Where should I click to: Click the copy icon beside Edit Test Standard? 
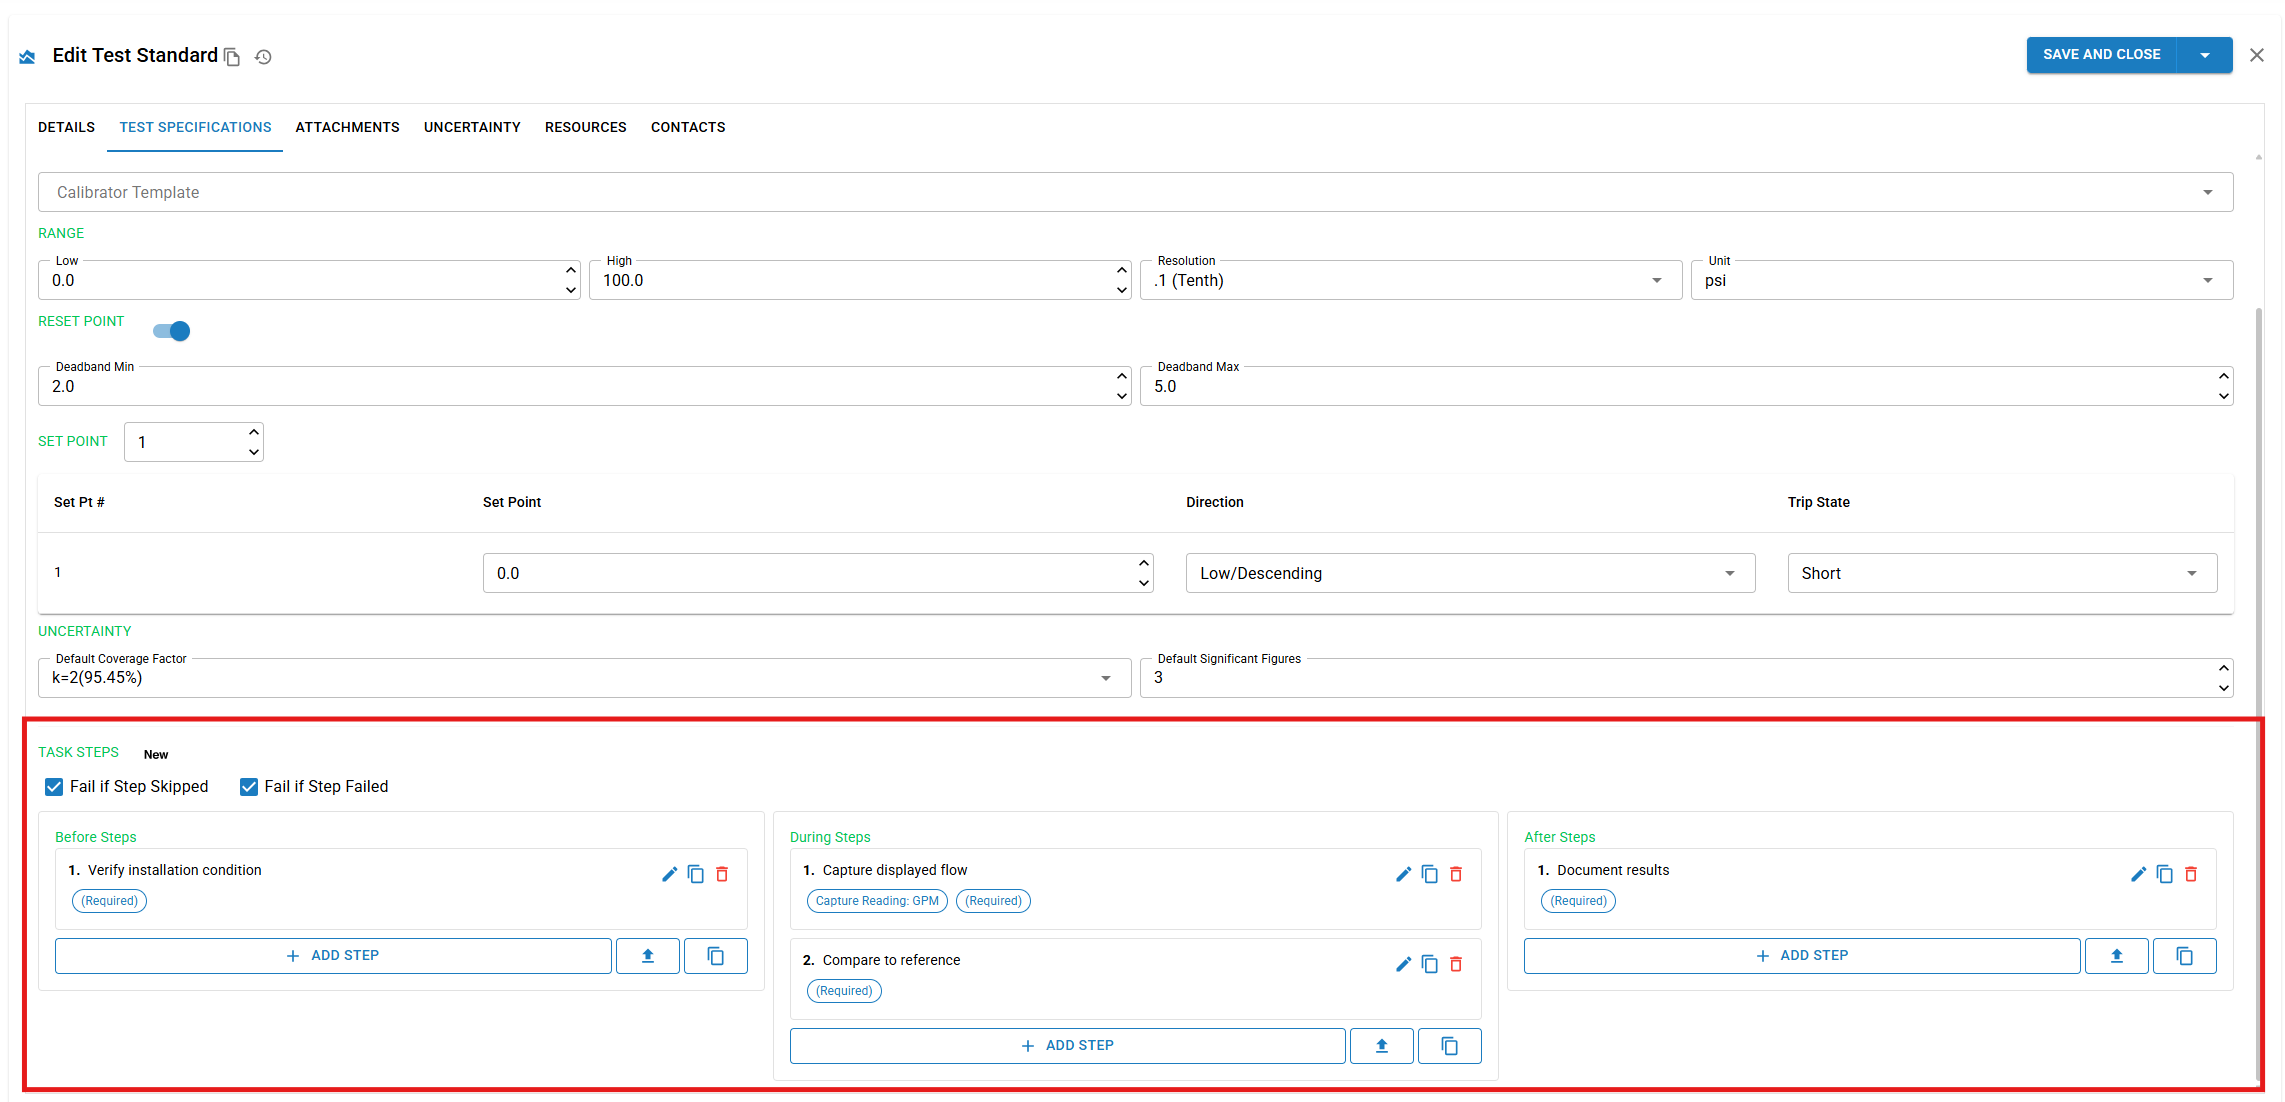(232, 57)
